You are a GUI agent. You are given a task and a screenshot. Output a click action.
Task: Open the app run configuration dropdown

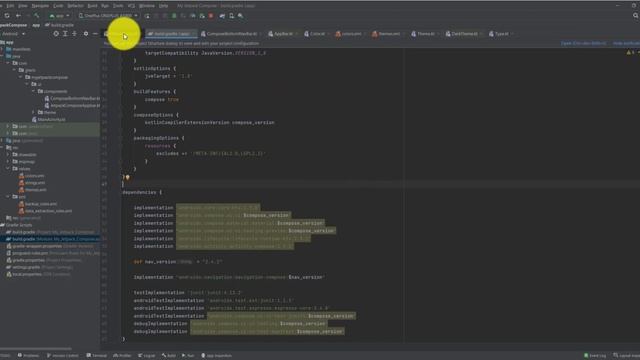[x=60, y=16]
